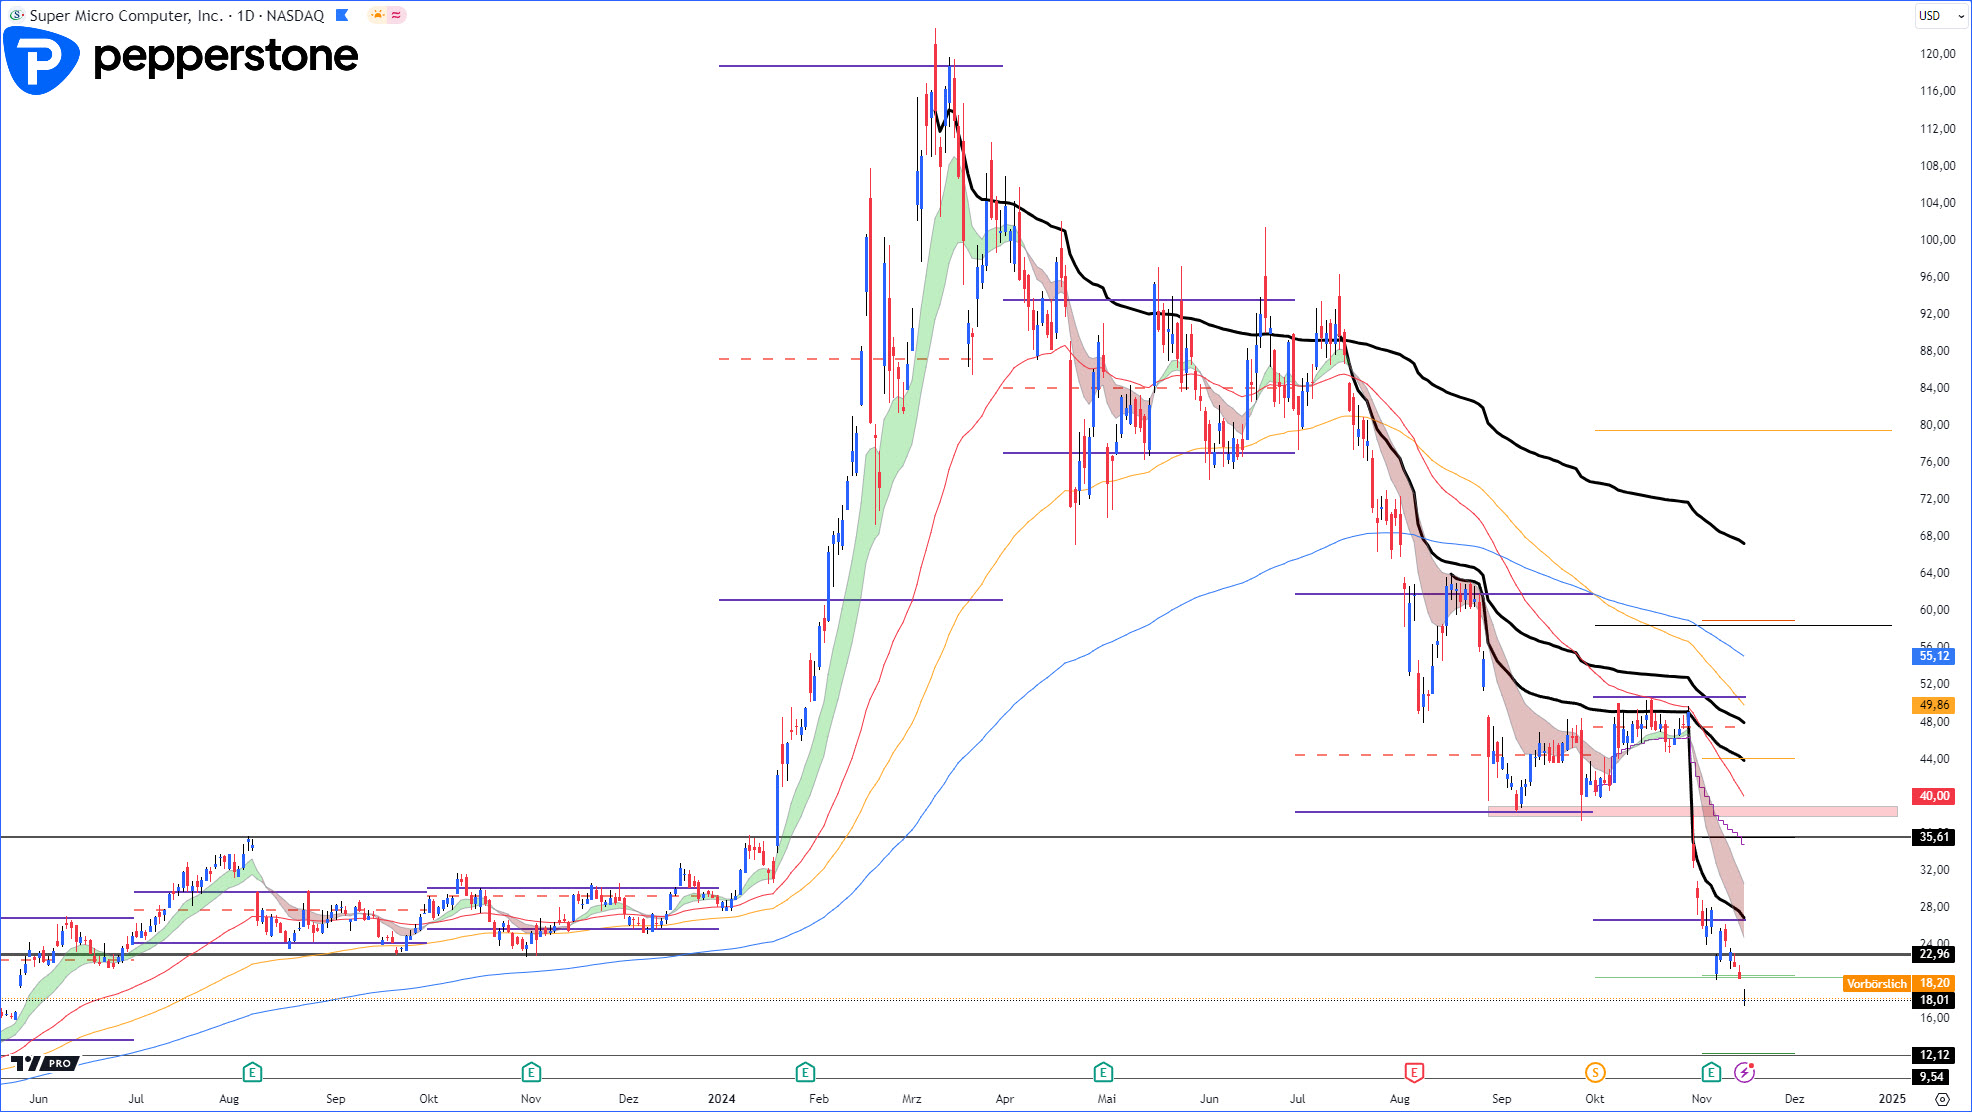Click the orange Vorbörslich price label
Viewport: 1972px width, 1112px height.
coord(1876,984)
